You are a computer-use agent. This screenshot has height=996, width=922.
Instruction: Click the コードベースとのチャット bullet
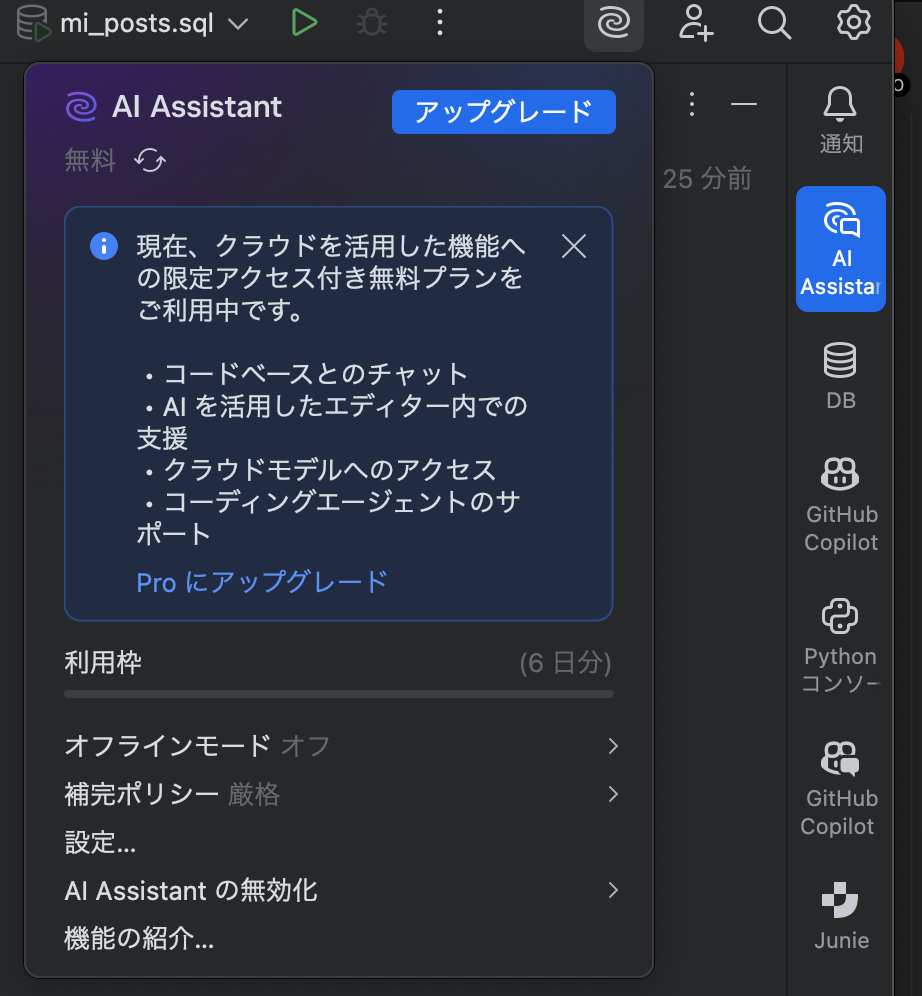tap(316, 374)
